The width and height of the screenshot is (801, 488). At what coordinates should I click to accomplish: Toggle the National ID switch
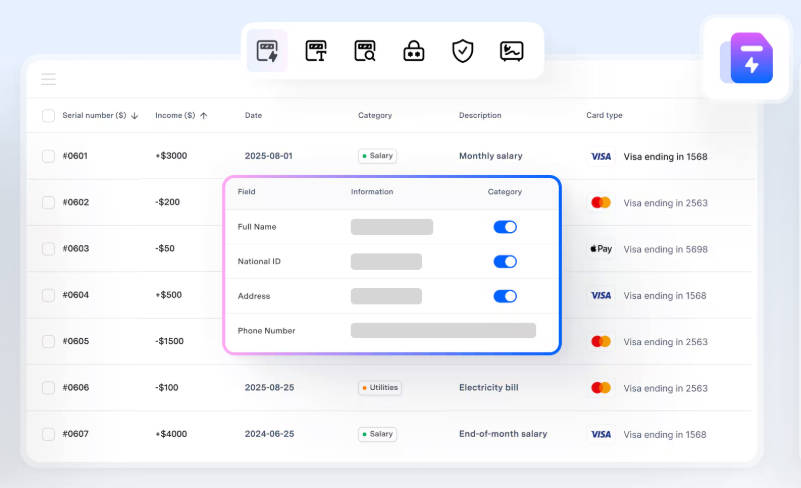point(505,262)
